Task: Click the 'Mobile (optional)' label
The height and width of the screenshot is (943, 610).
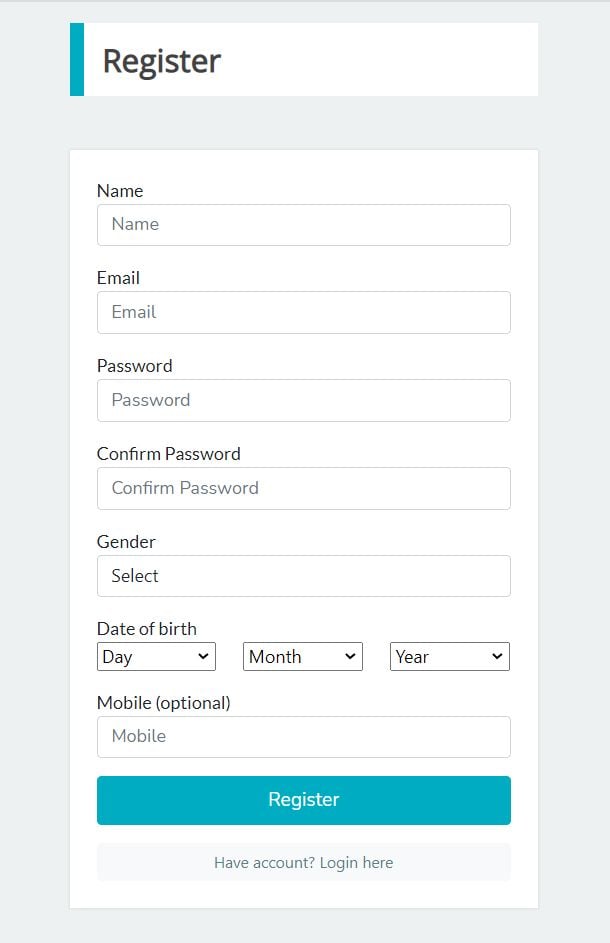Action: coord(163,703)
